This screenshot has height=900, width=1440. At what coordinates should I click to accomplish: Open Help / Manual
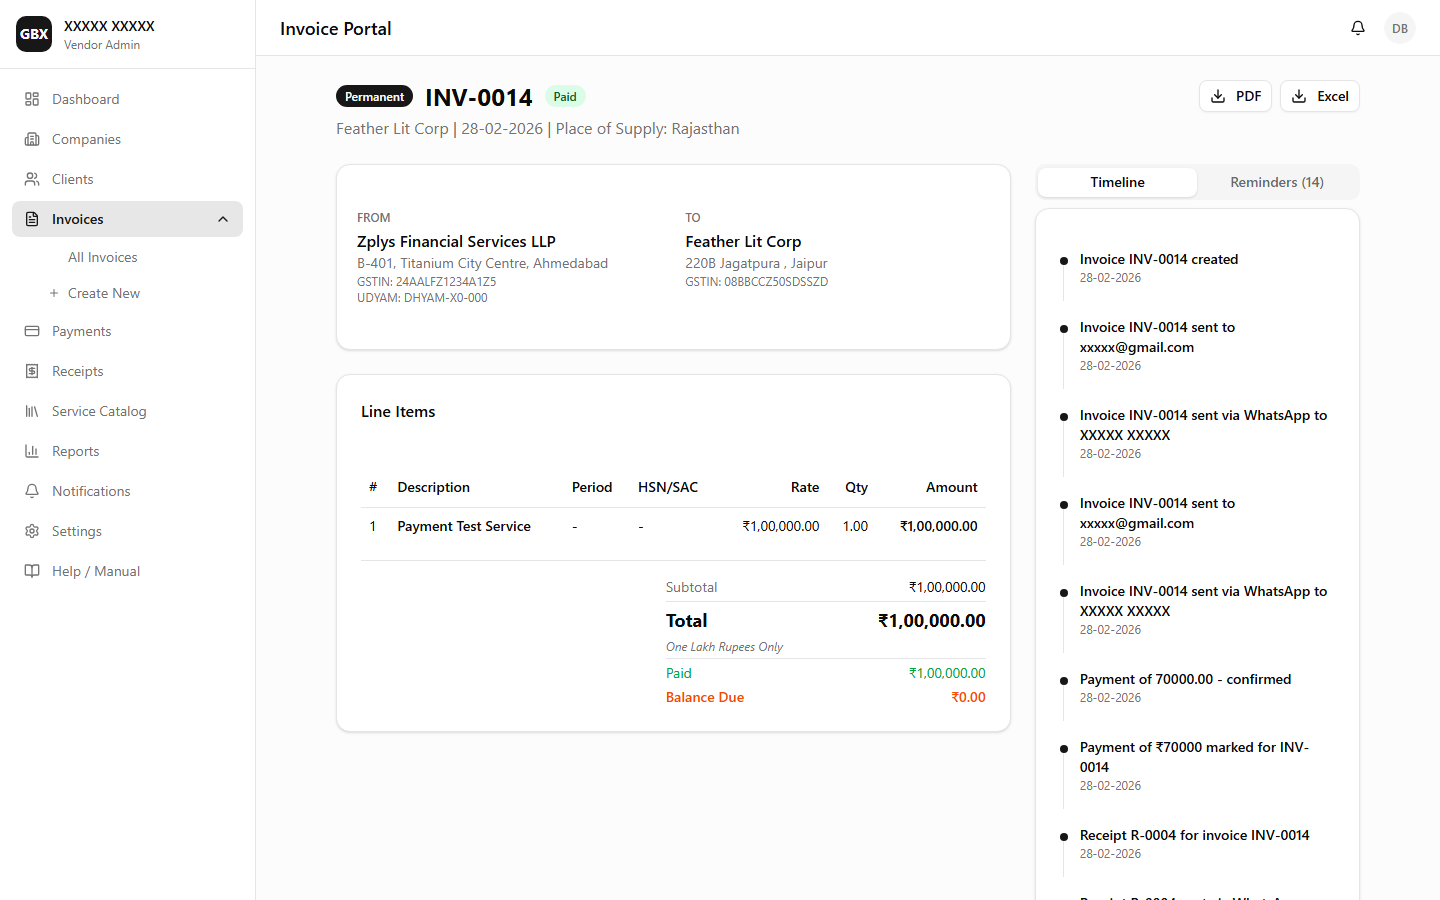tap(127, 571)
